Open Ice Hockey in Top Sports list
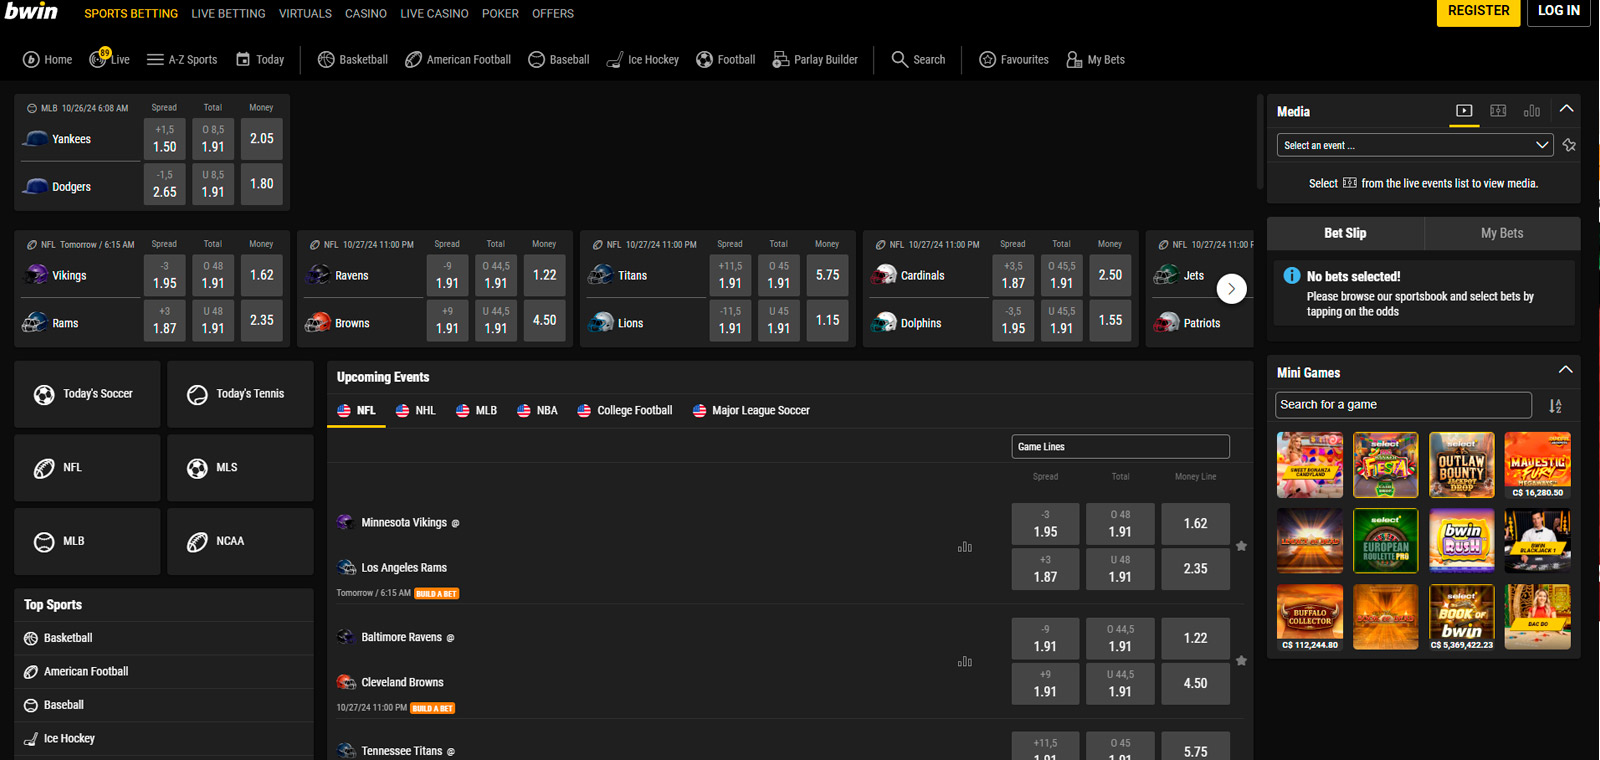The height and width of the screenshot is (760, 1600). click(x=164, y=739)
